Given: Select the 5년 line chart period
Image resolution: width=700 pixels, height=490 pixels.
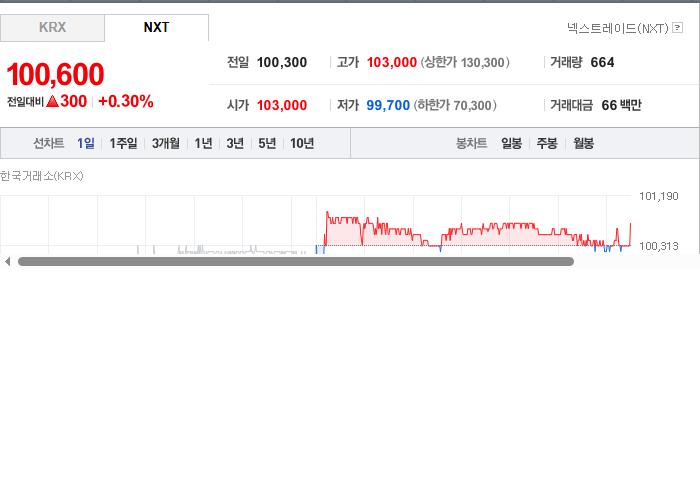Looking at the screenshot, I should (x=267, y=143).
